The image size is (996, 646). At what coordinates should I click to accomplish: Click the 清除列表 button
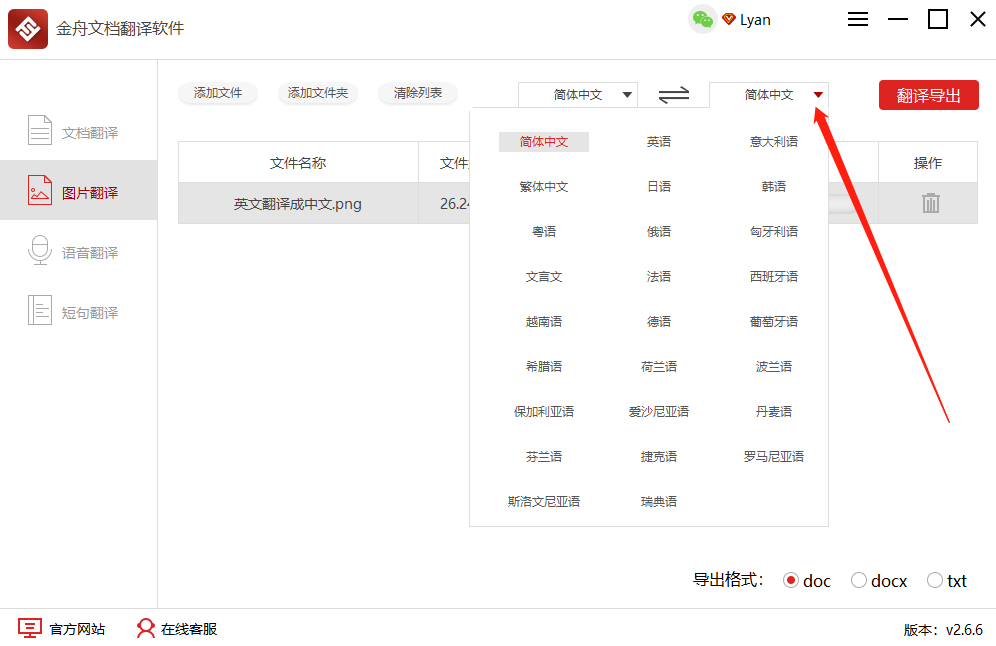point(417,93)
